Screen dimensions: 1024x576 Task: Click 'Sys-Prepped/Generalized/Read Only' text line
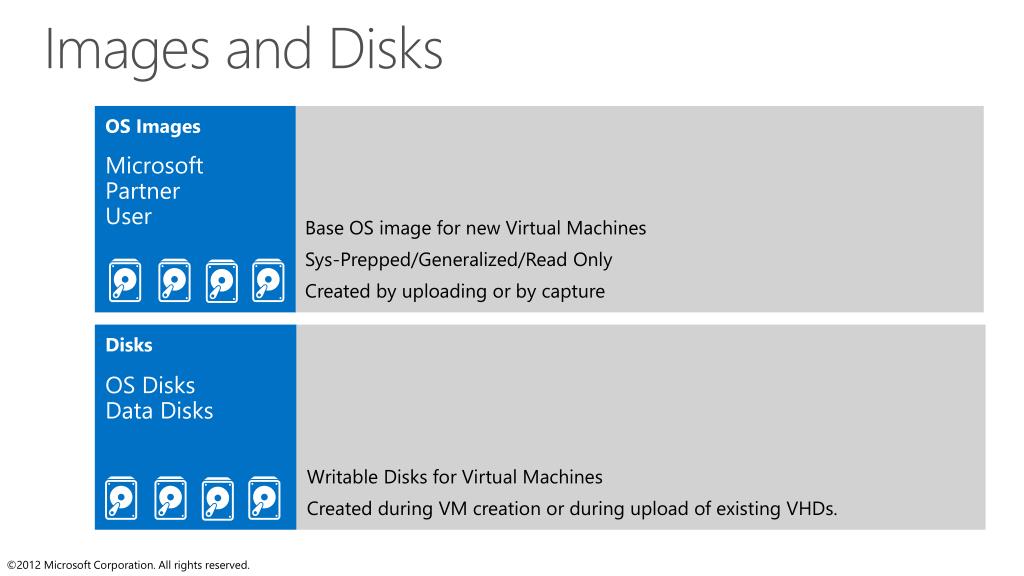point(458,260)
